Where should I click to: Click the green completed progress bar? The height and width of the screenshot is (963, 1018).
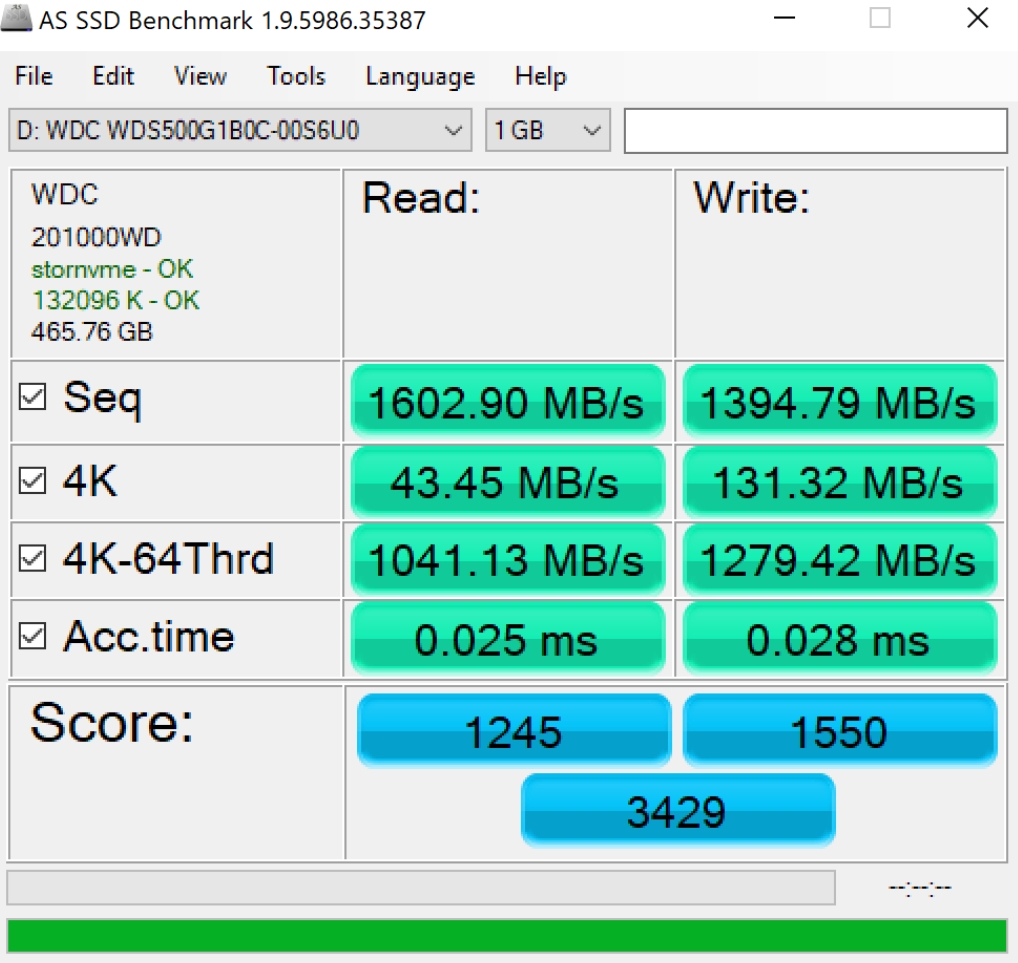tap(507, 937)
